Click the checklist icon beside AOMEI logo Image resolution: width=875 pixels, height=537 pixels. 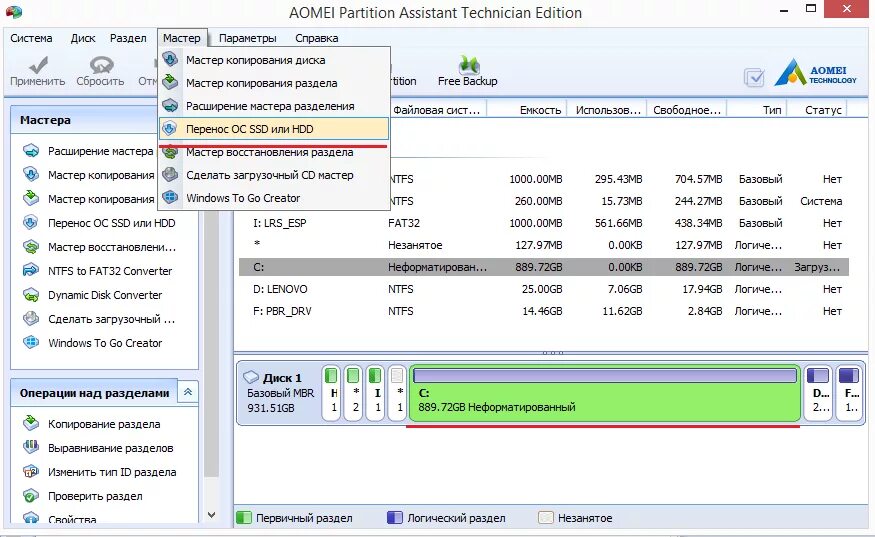(754, 77)
